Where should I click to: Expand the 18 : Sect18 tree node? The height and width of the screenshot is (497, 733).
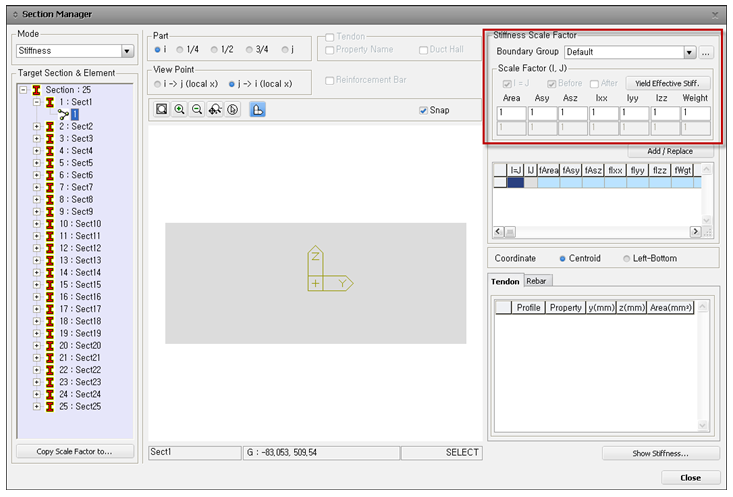(x=36, y=321)
